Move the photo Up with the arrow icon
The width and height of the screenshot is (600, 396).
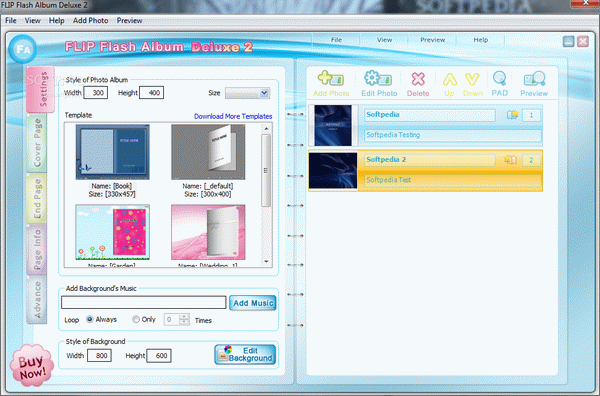(450, 80)
